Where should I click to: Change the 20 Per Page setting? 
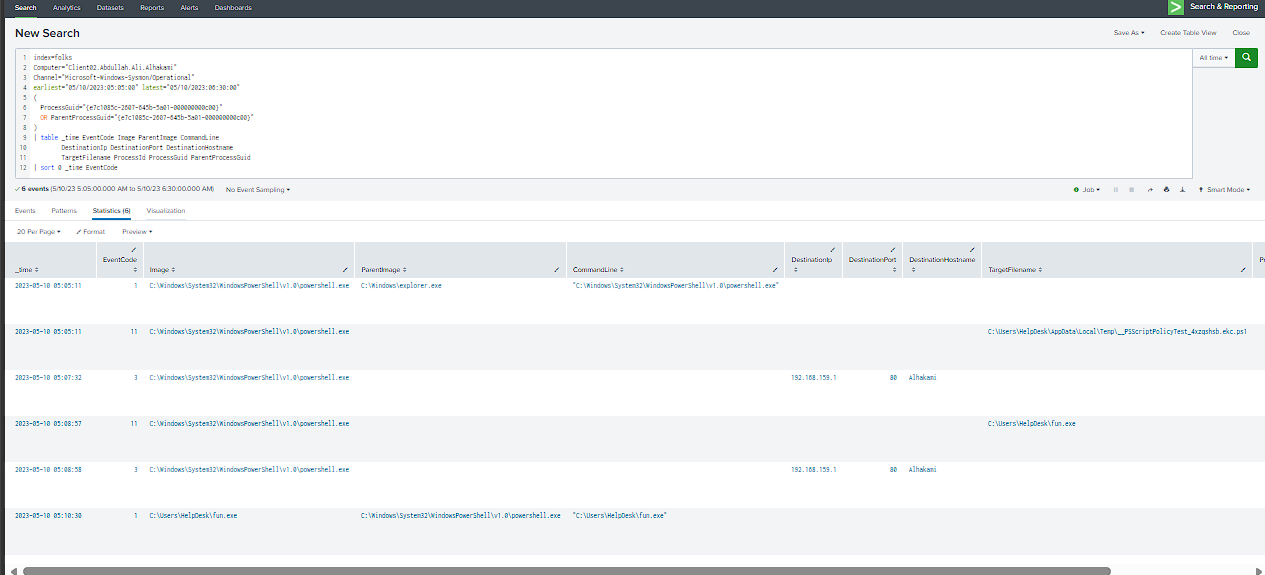click(39, 231)
